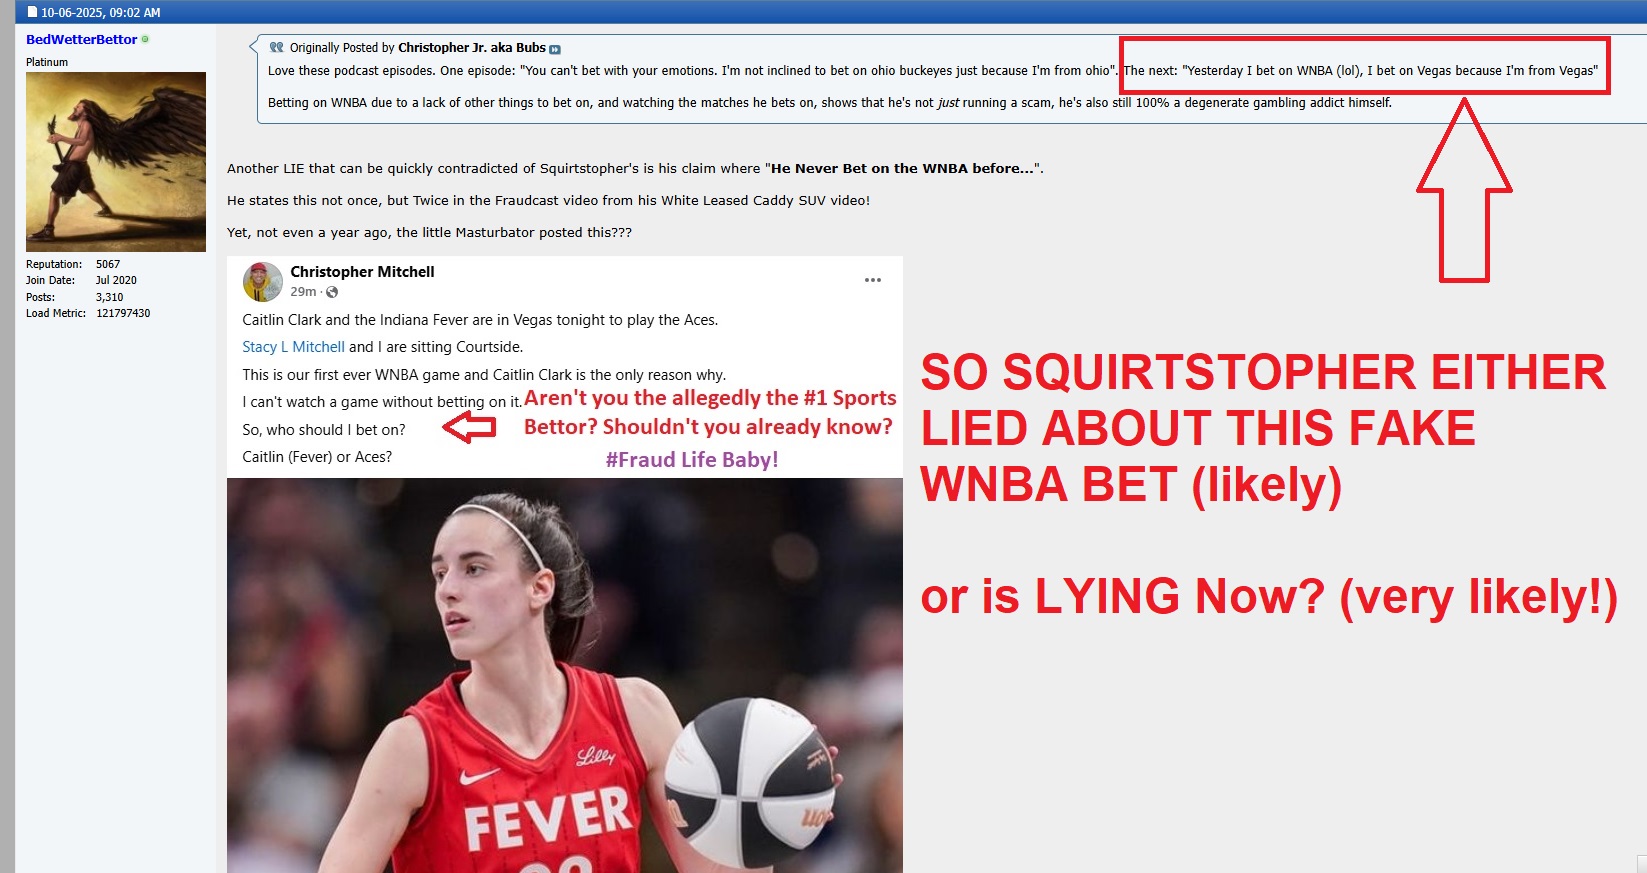Viewport: 1647px width, 873px height.
Task: Click the 10-06-2025, 09:02 AM post date
Action: coord(101,12)
